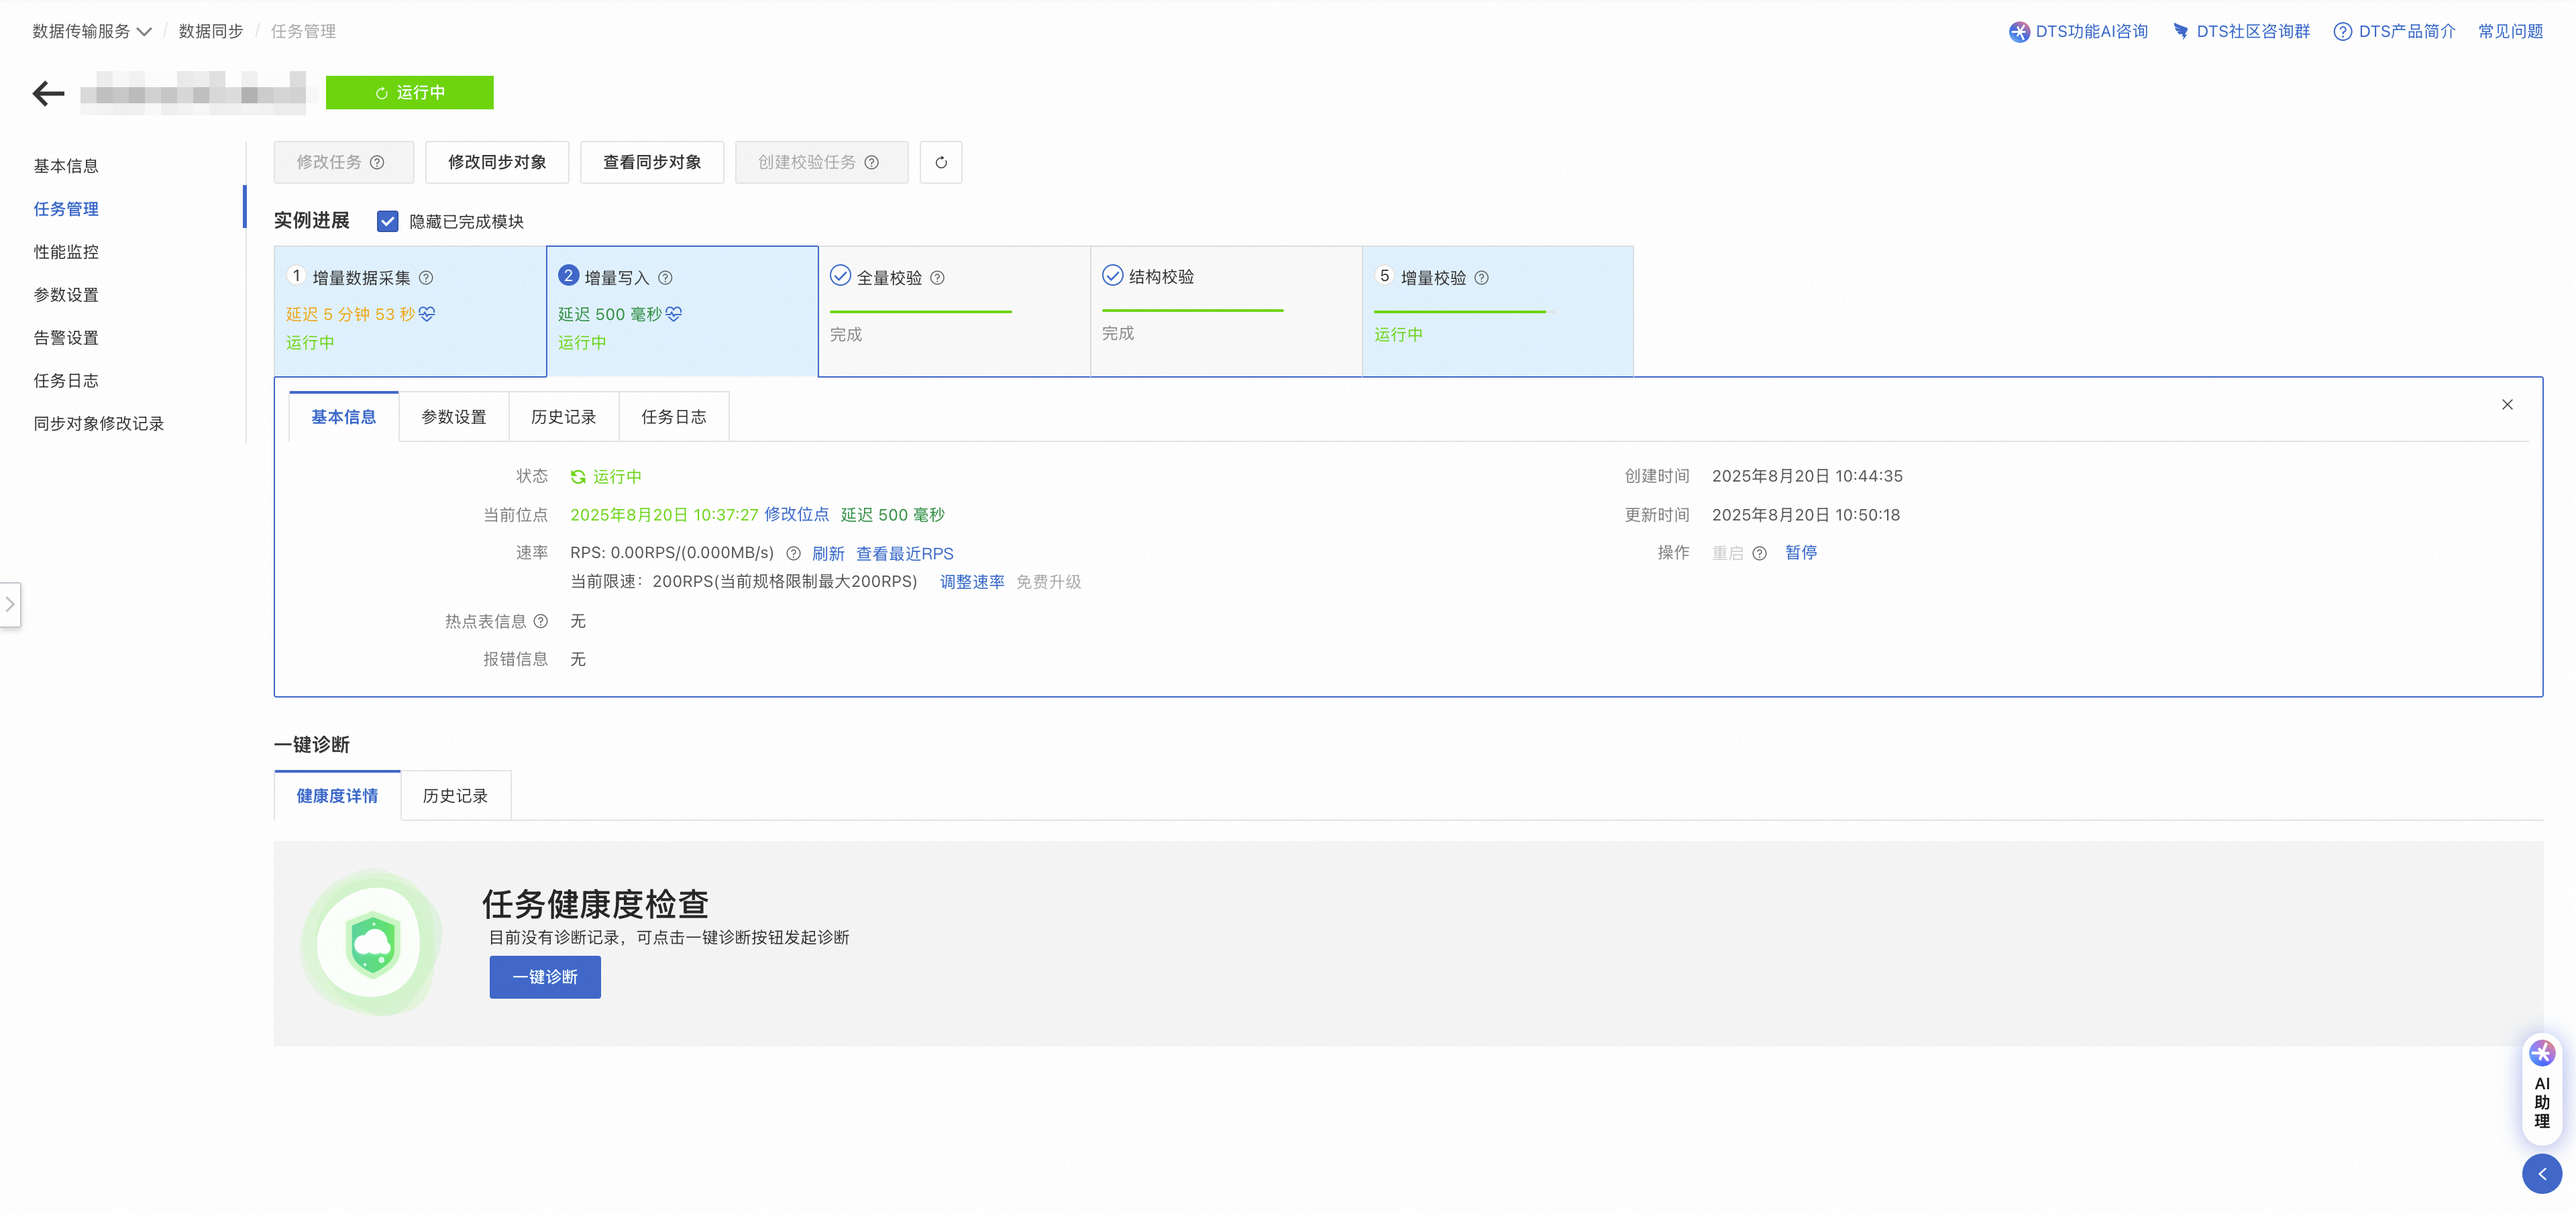Expand the collapsed left side panel arrow
2576x1214 pixels.
tap(10, 604)
